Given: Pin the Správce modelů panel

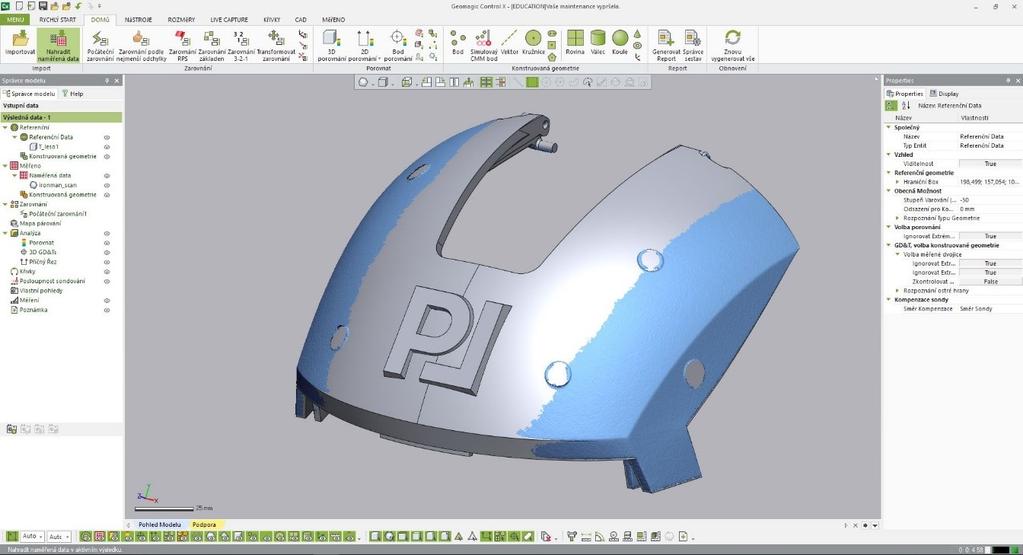Looking at the screenshot, I should [x=107, y=80].
